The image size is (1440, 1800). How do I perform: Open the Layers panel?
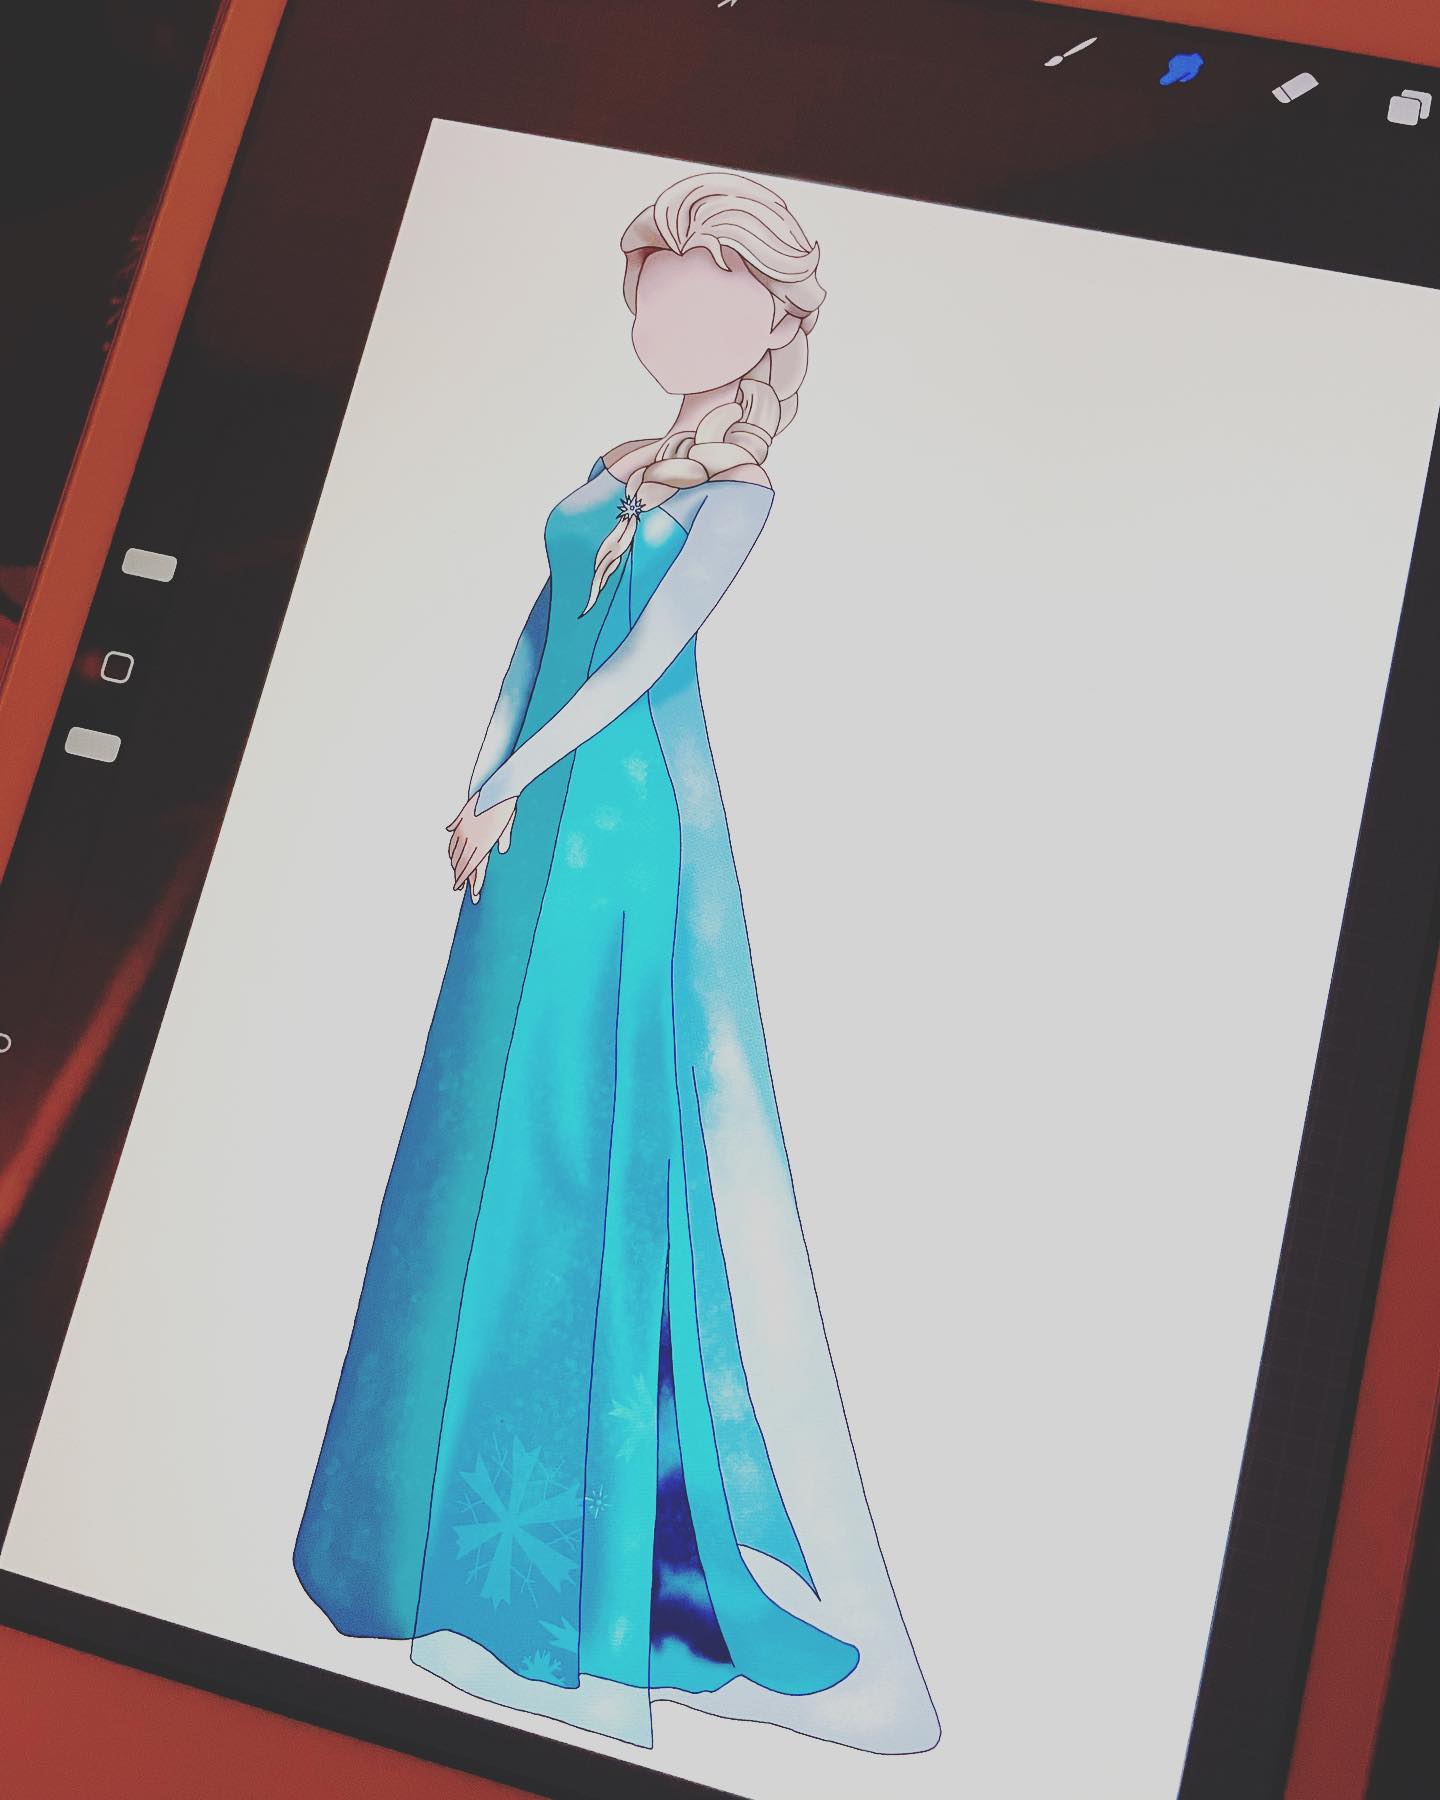pyautogui.click(x=1411, y=107)
